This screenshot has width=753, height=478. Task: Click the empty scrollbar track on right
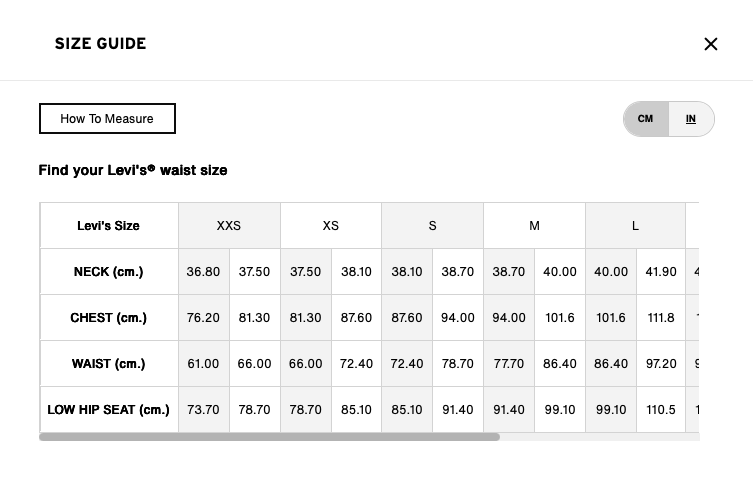click(x=600, y=437)
